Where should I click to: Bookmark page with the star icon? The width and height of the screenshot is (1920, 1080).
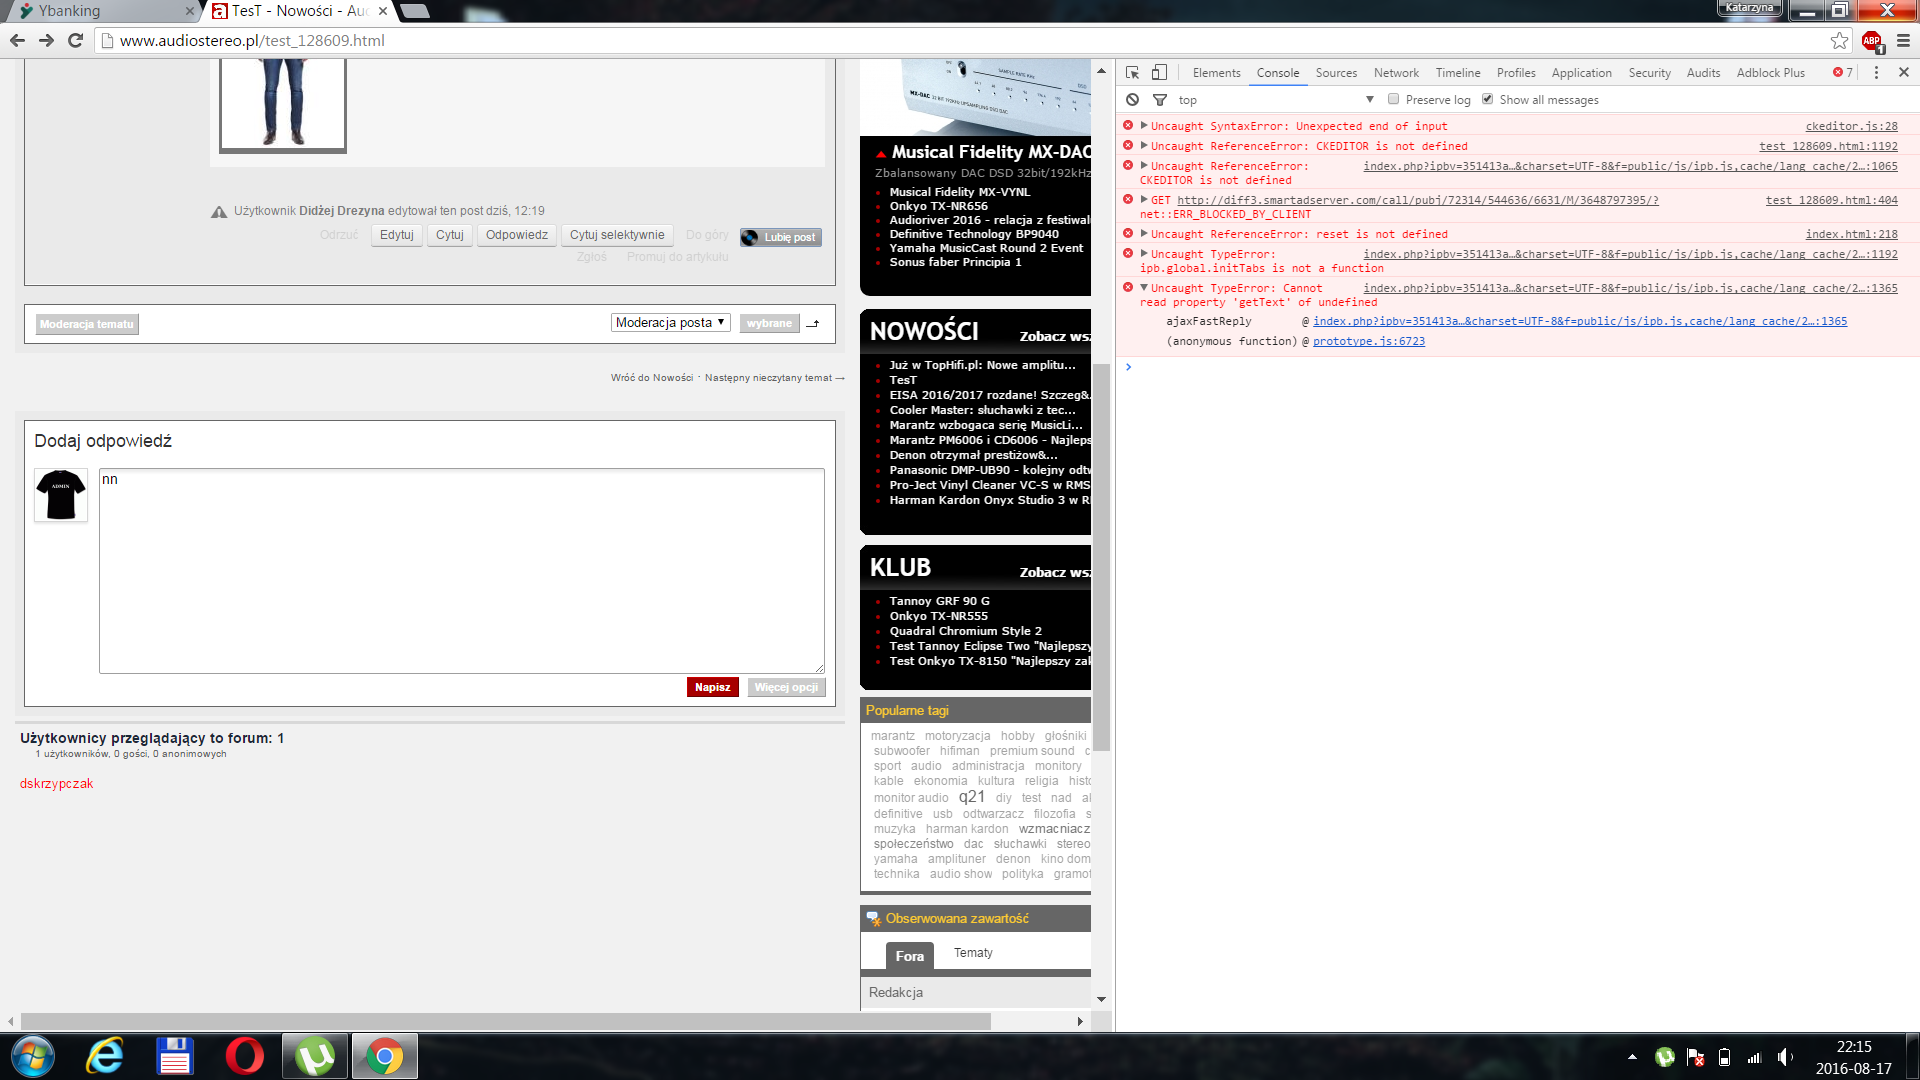pyautogui.click(x=1839, y=41)
